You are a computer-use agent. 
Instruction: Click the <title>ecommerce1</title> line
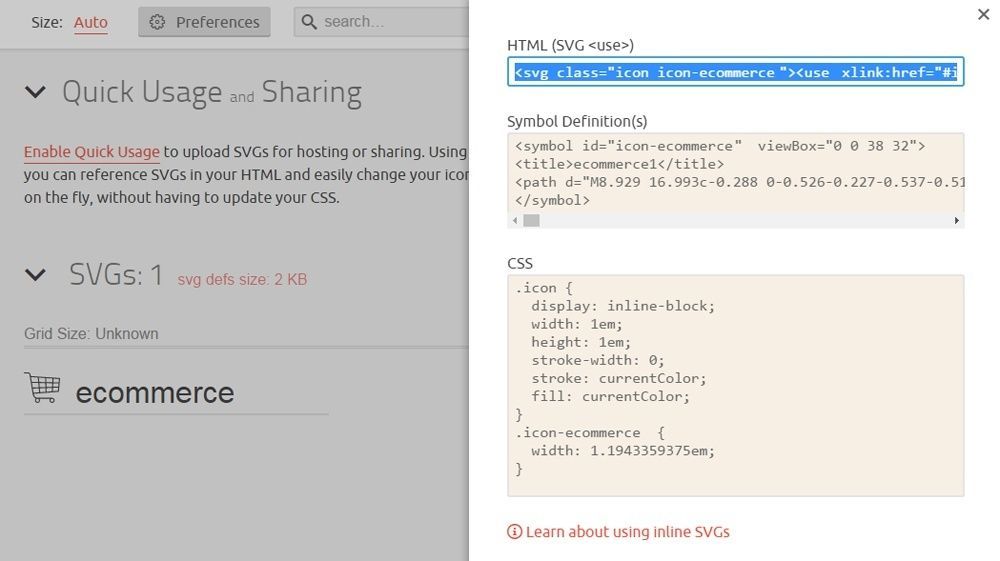tap(619, 164)
